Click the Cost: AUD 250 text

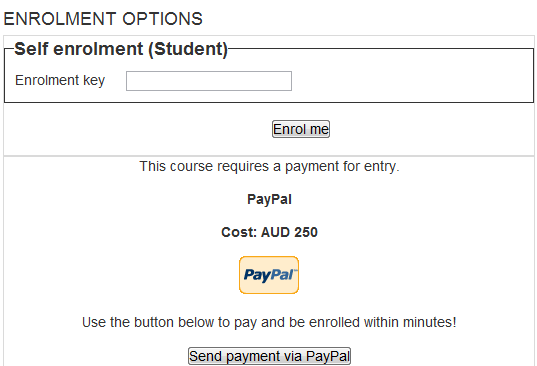[269, 232]
